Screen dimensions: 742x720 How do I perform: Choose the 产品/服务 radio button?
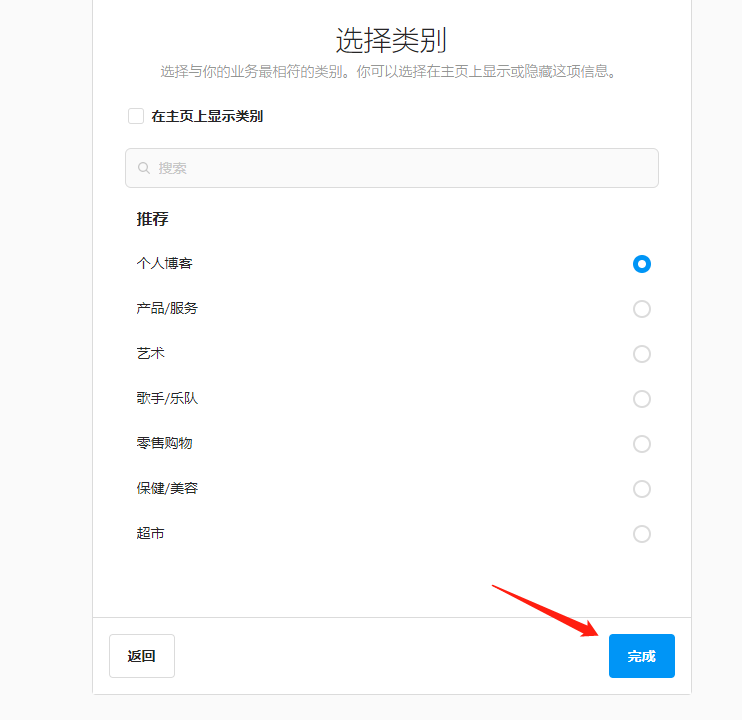642,309
